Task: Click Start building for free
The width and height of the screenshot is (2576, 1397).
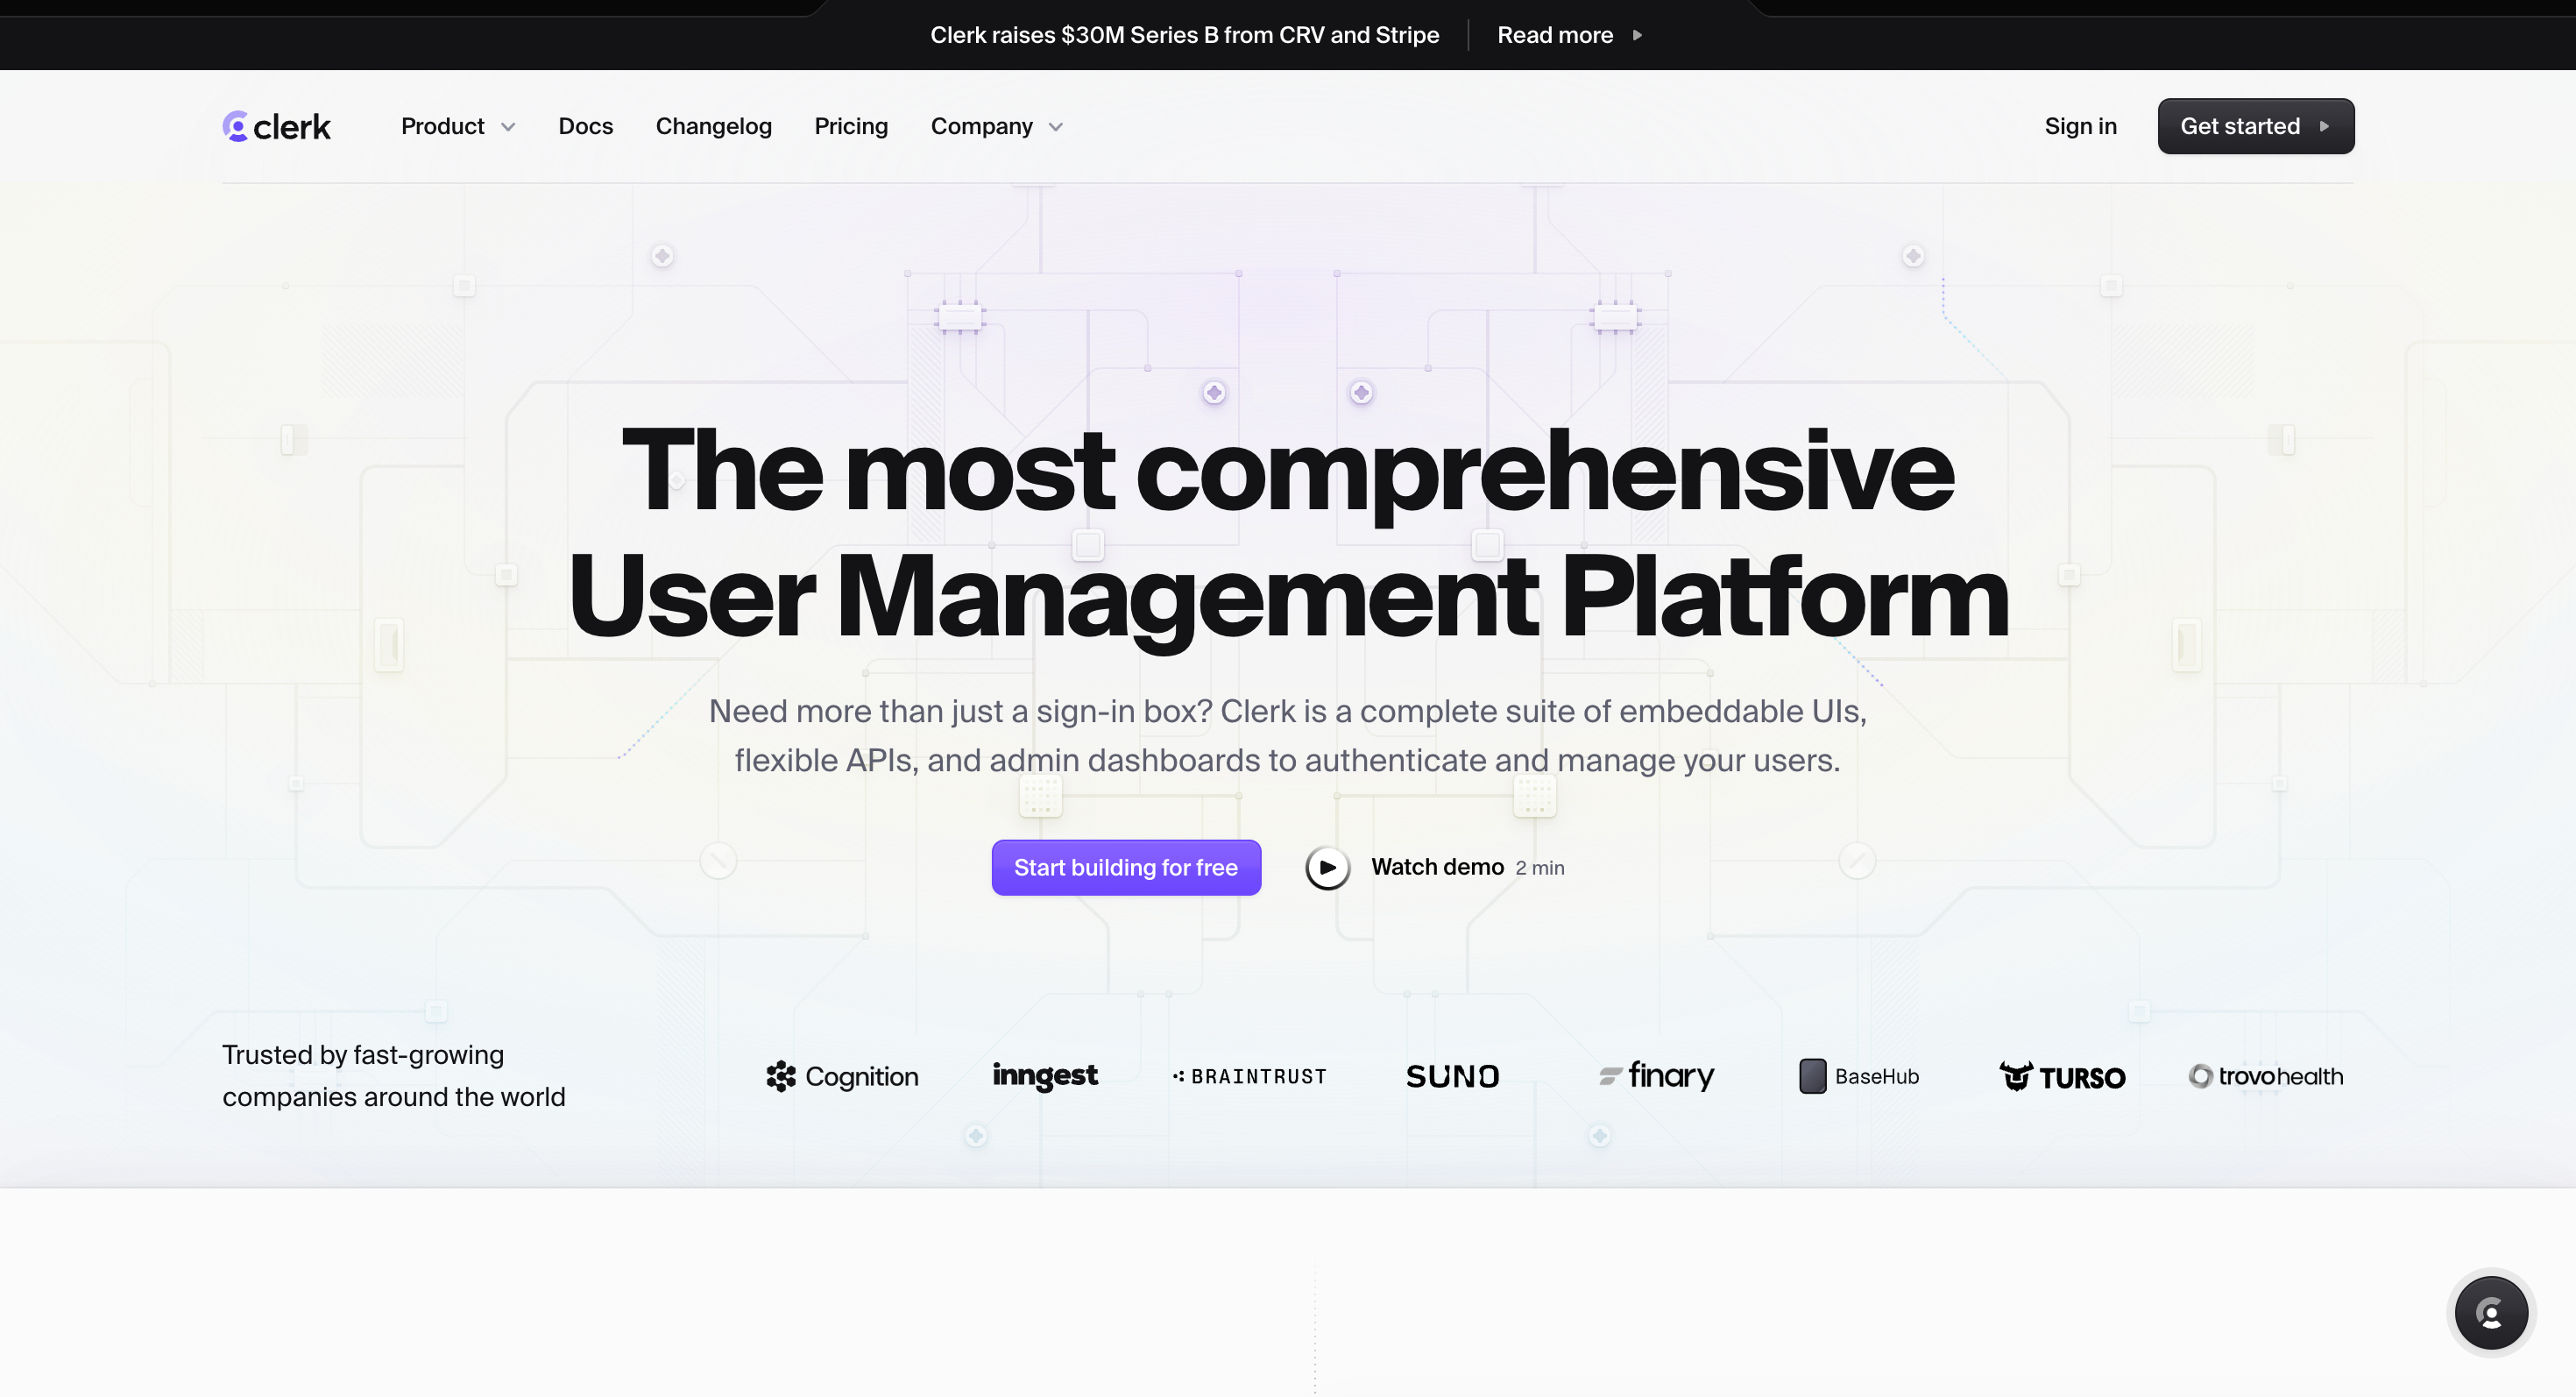Action: tap(1126, 867)
